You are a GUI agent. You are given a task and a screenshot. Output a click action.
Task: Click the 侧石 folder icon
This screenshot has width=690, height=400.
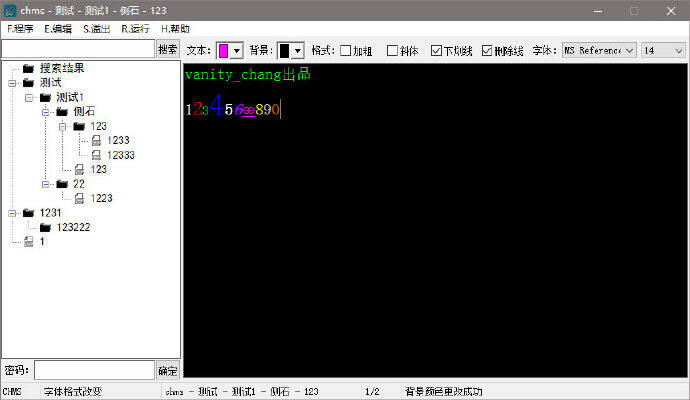click(x=62, y=112)
